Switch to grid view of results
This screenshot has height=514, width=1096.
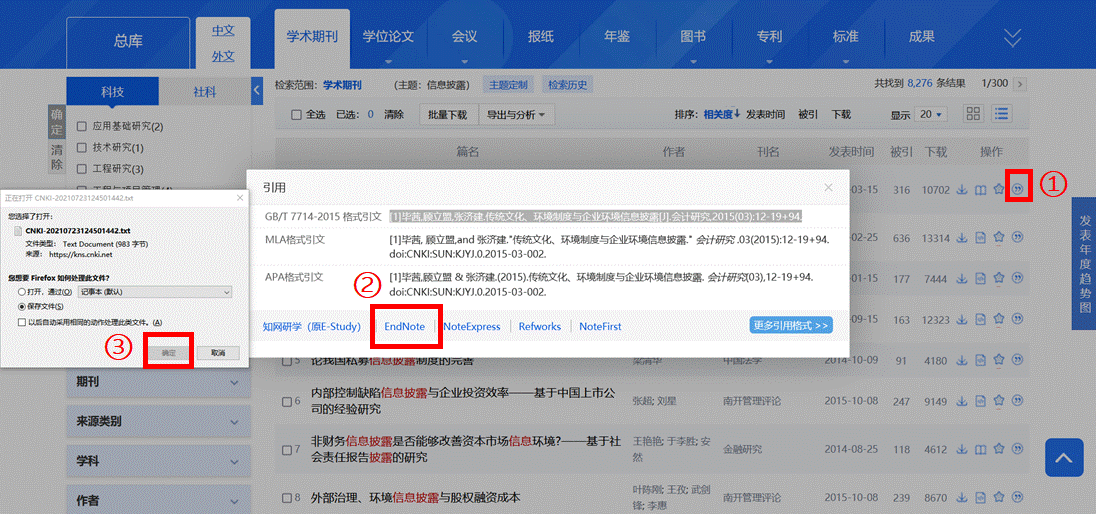point(974,115)
